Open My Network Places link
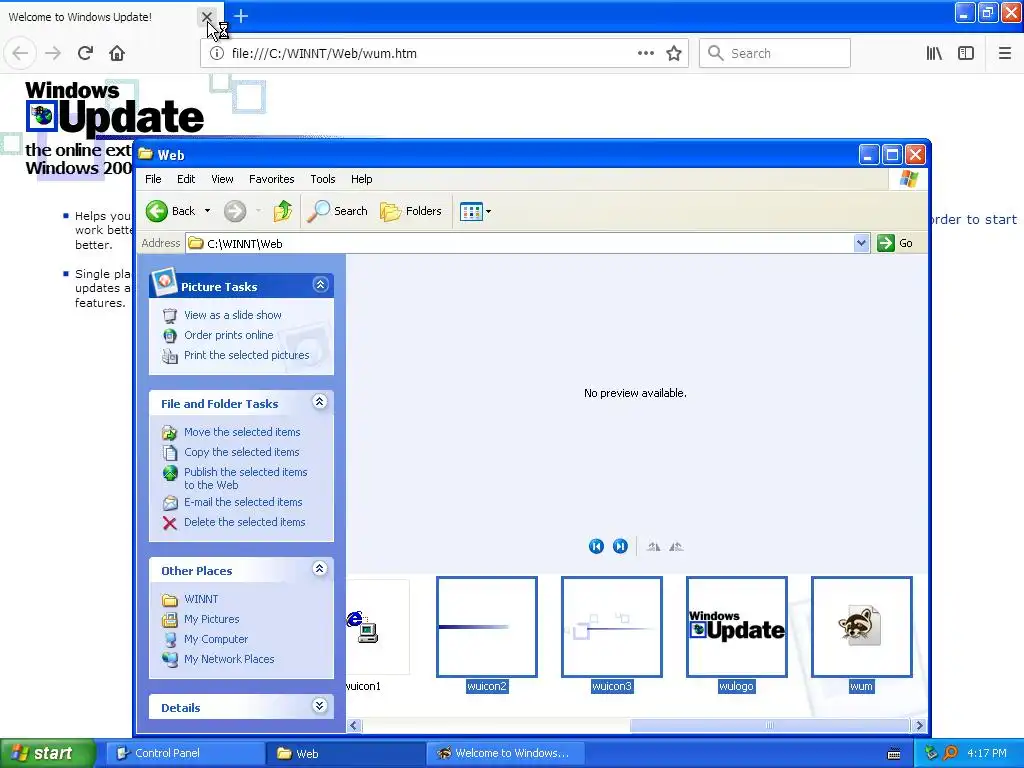The image size is (1024, 768). pos(229,659)
